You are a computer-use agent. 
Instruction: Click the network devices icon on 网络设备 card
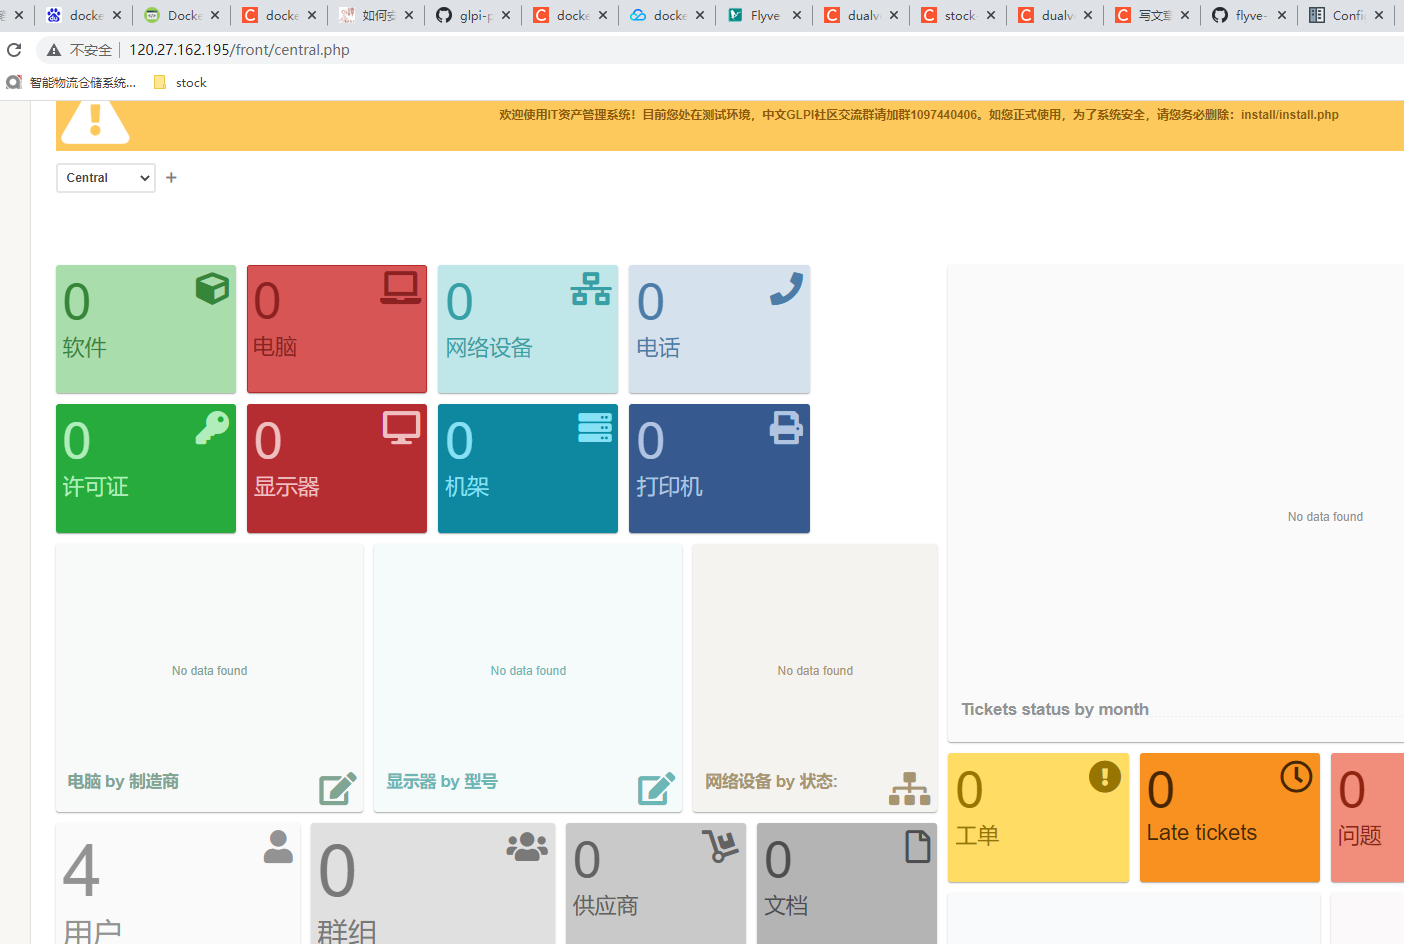[x=590, y=288]
